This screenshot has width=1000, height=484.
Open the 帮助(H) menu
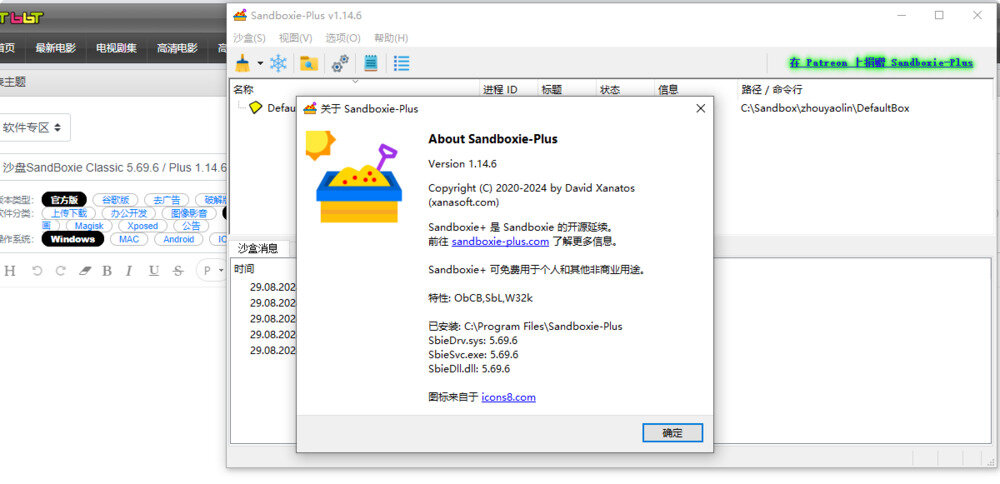click(391, 38)
